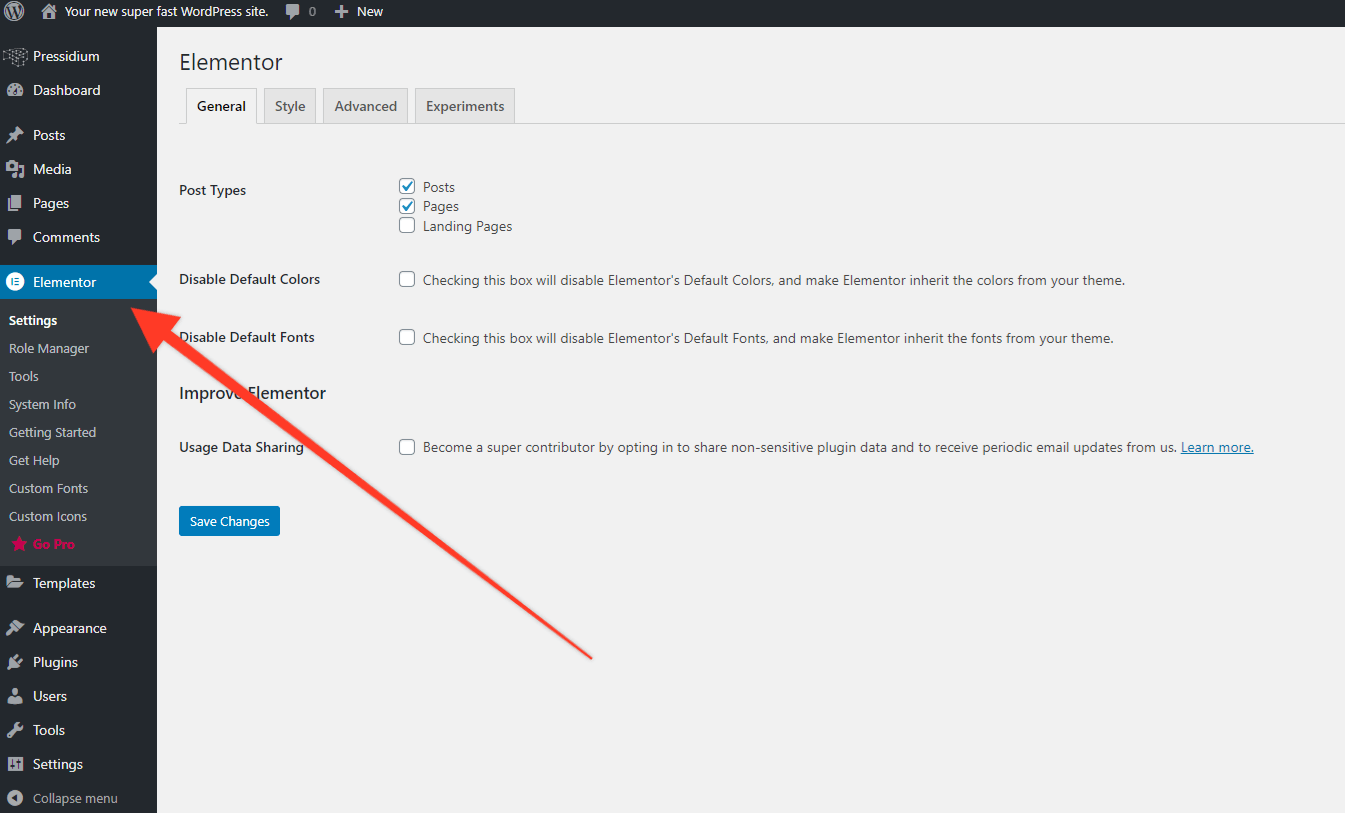The height and width of the screenshot is (813, 1345).
Task: Click the Plugins plug icon
Action: 15,662
